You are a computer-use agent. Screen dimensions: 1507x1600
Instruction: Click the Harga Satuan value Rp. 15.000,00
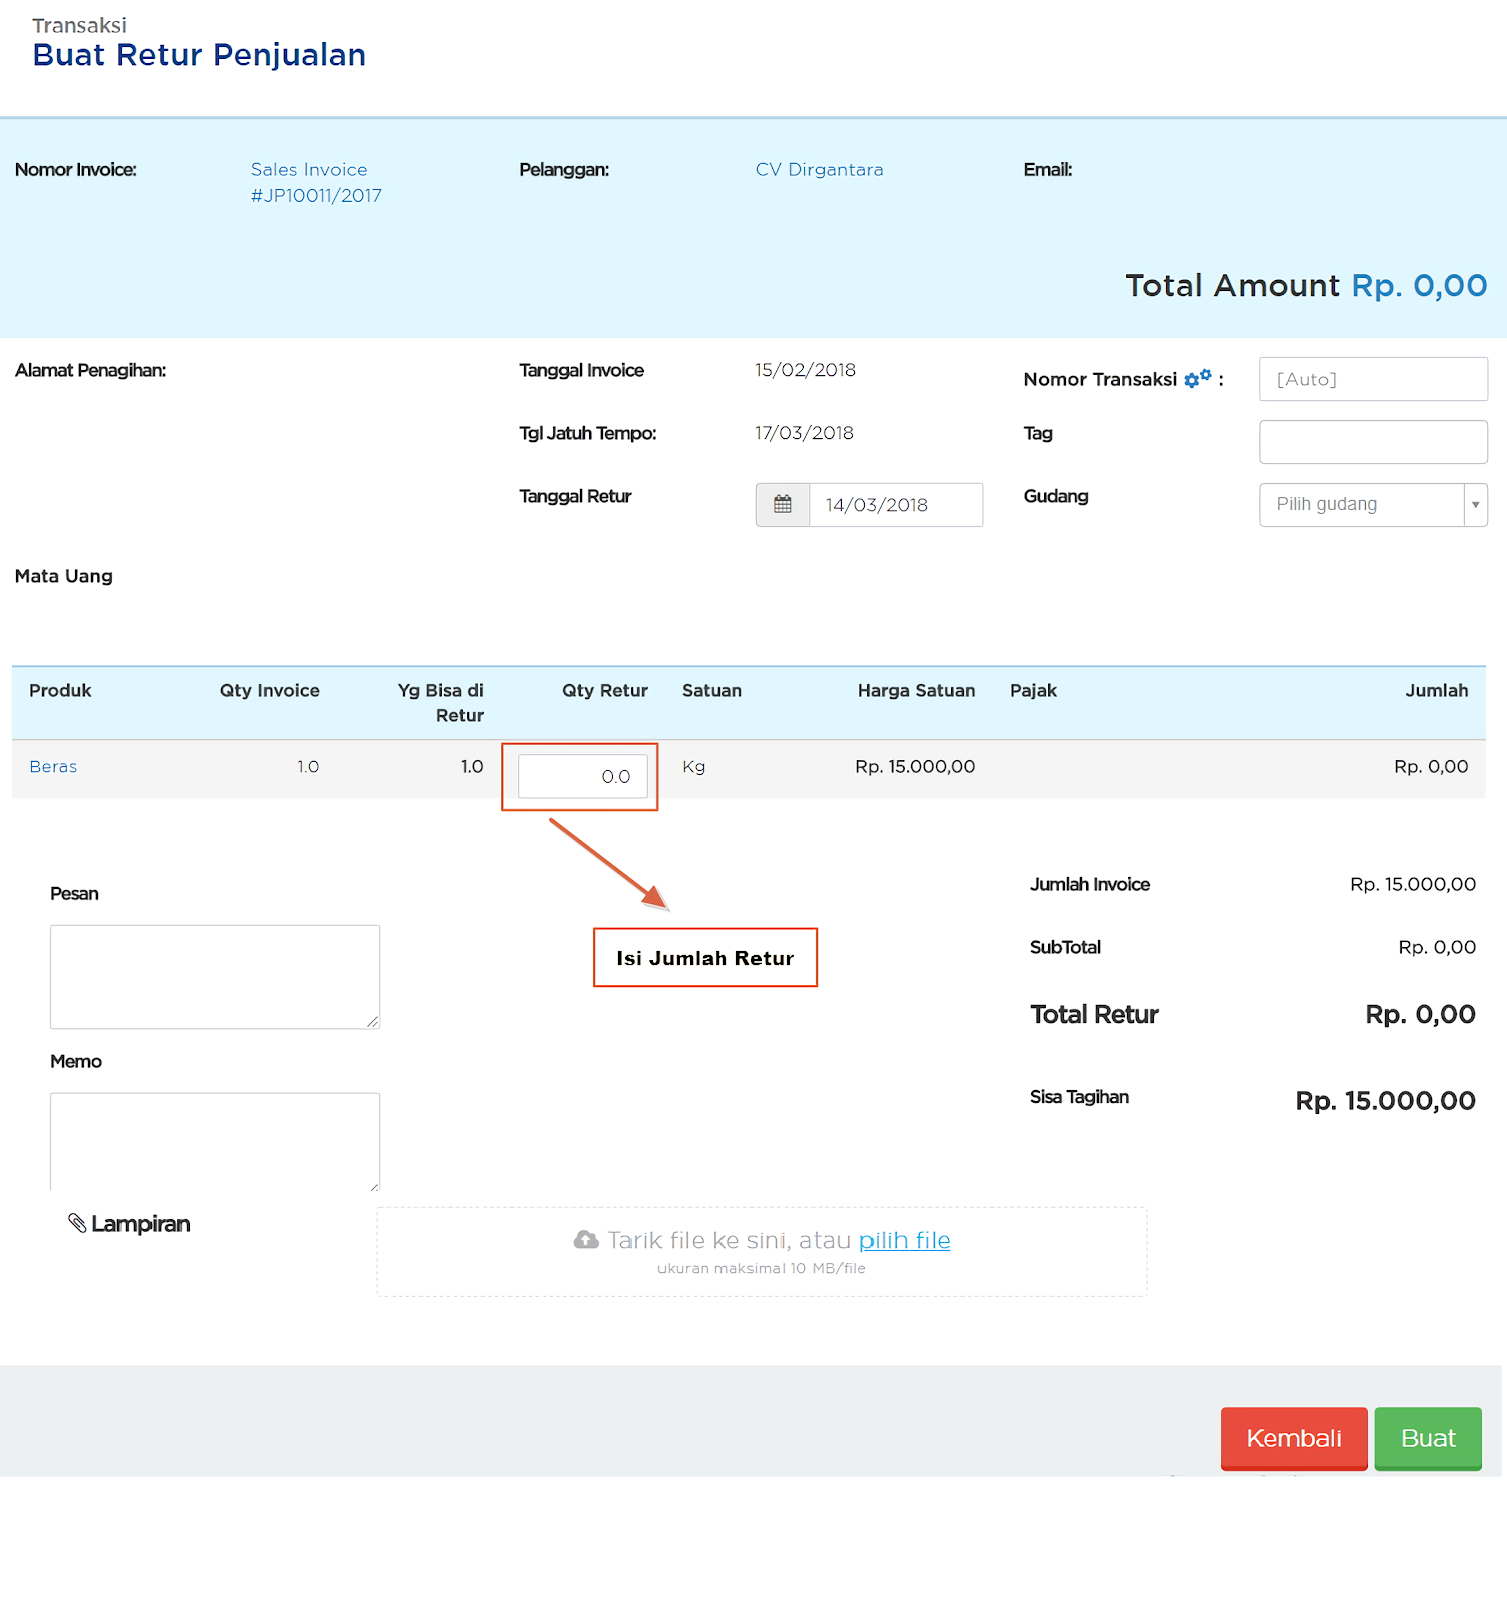(x=915, y=767)
